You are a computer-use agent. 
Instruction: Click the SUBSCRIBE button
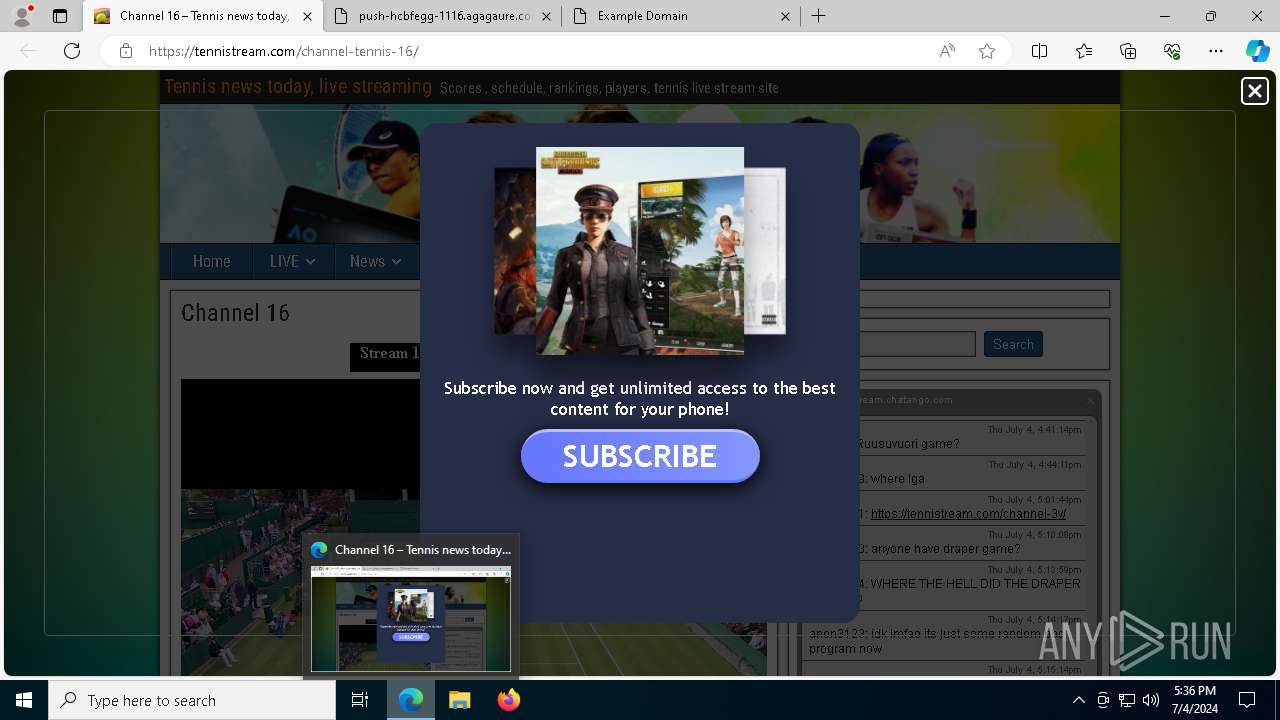pos(640,456)
